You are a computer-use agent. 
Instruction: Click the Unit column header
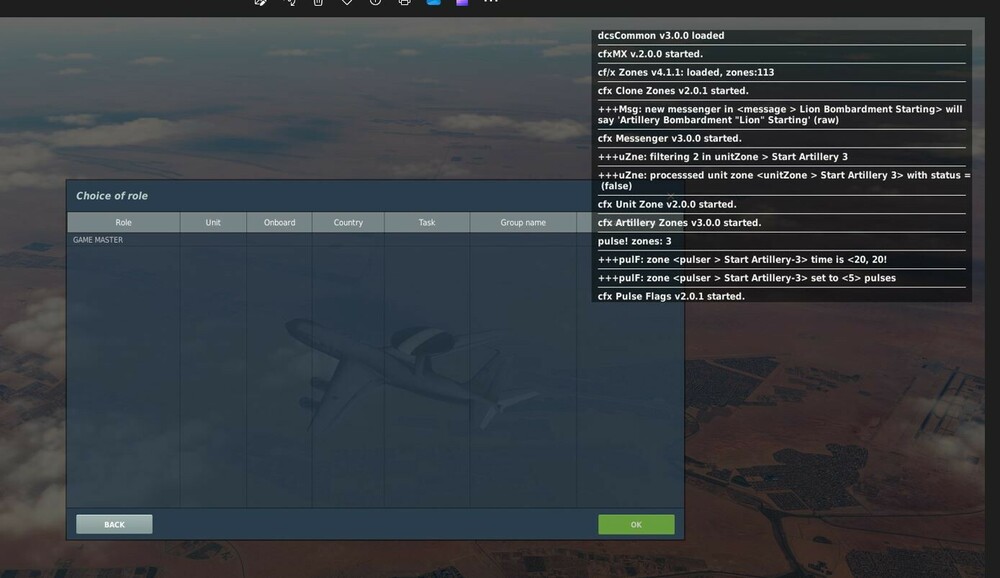tap(213, 223)
